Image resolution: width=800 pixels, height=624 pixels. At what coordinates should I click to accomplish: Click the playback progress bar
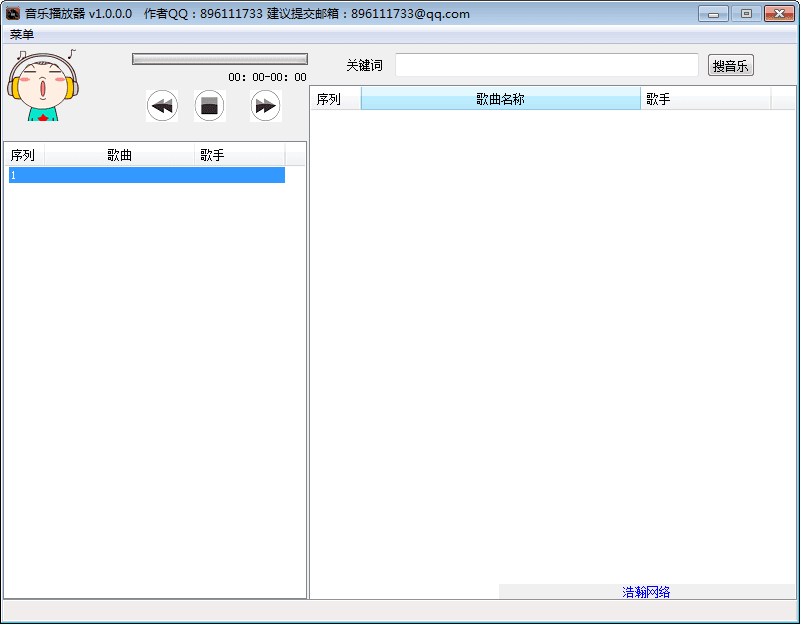pyautogui.click(x=219, y=58)
